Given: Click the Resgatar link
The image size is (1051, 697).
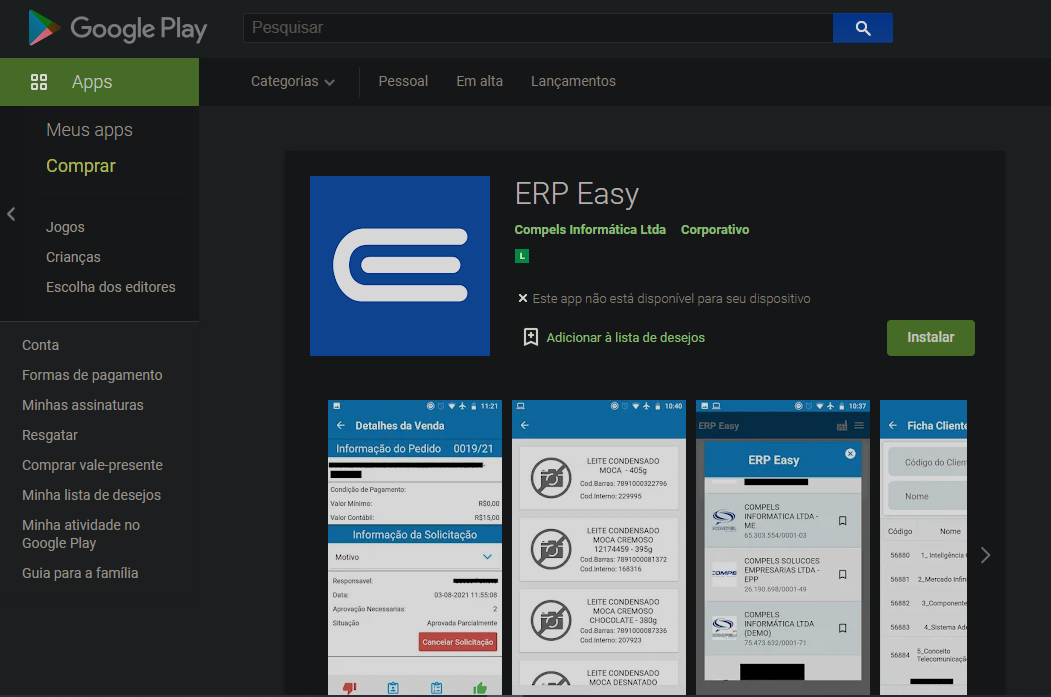Looking at the screenshot, I should [x=50, y=436].
